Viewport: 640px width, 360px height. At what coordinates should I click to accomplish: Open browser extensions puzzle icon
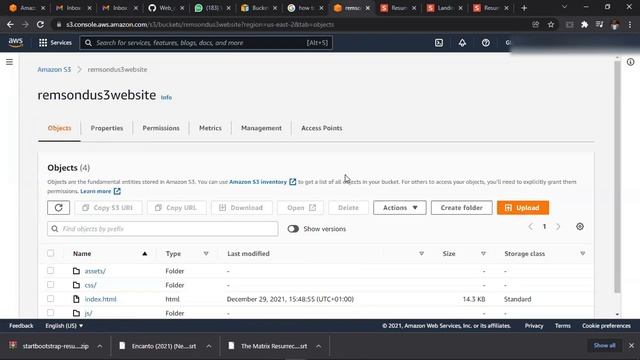584,24
